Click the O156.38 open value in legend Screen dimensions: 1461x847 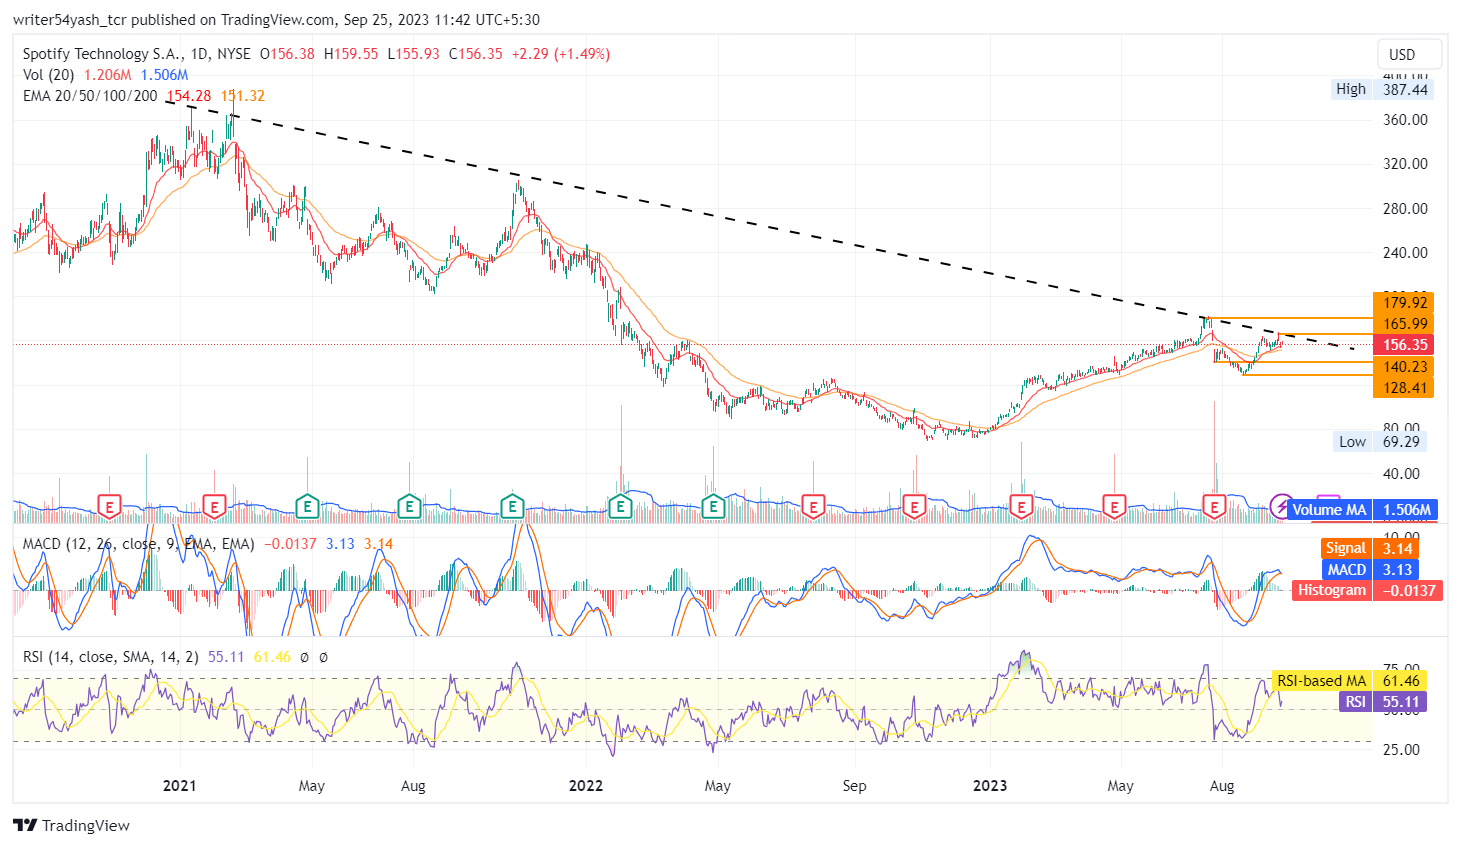pos(287,54)
